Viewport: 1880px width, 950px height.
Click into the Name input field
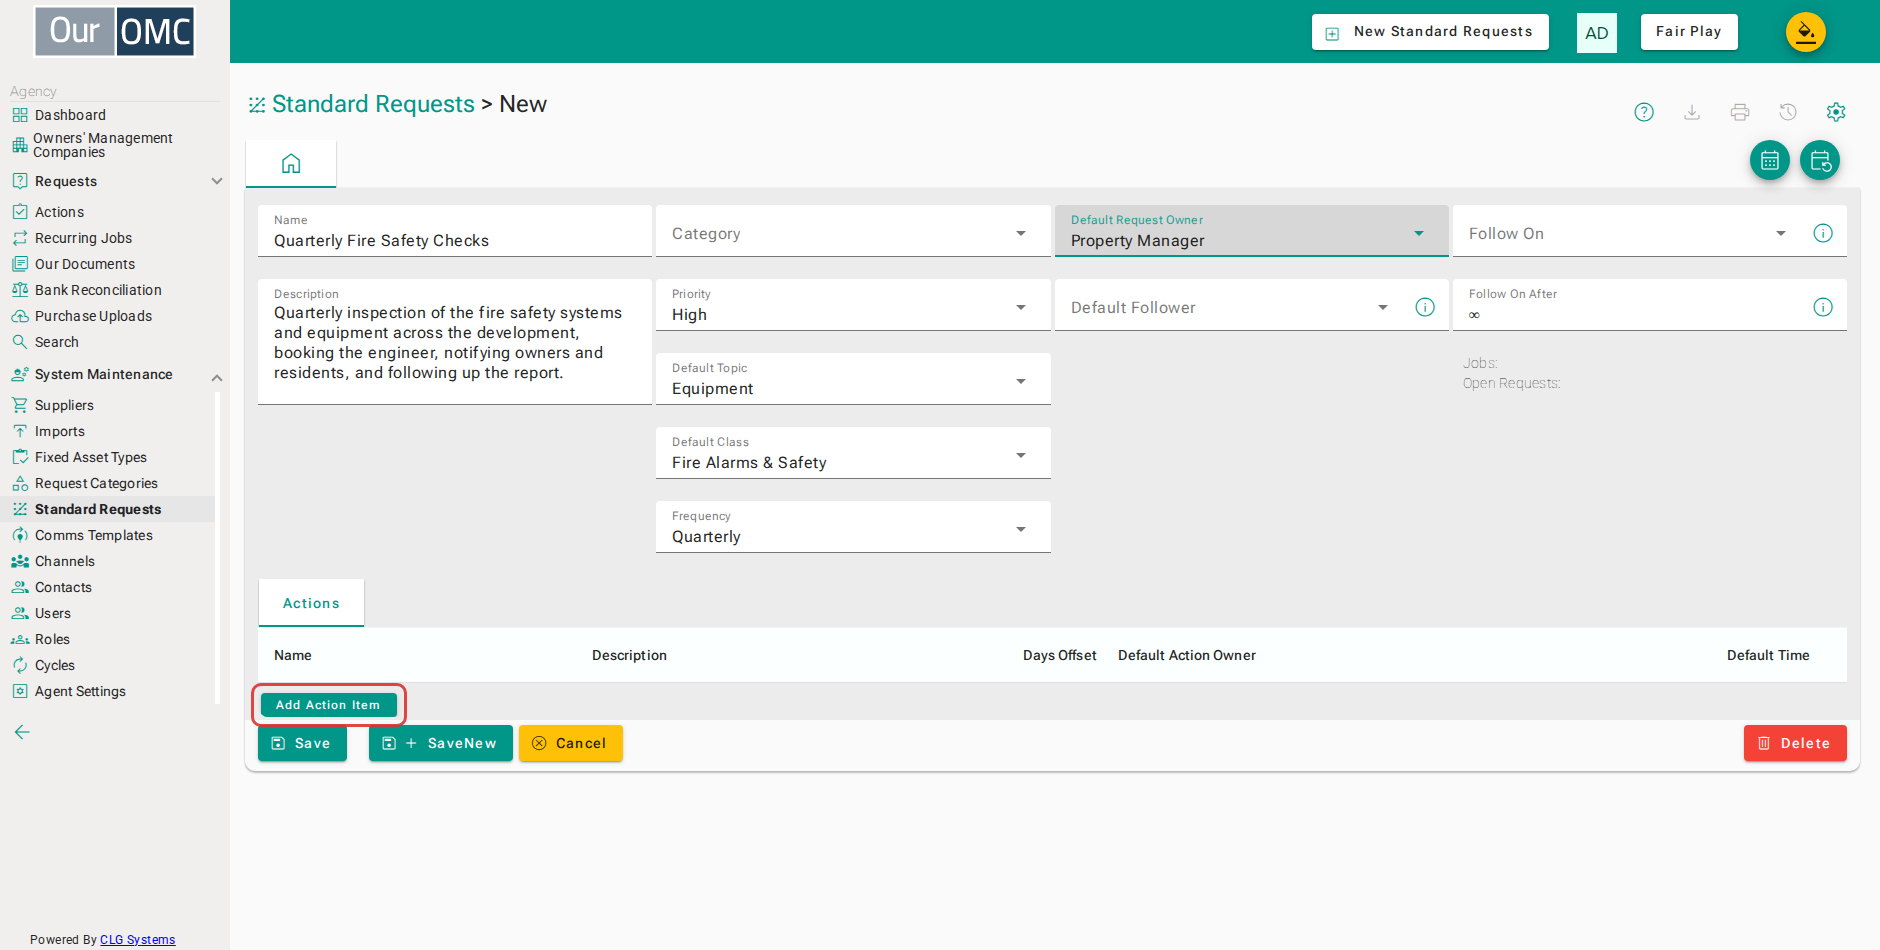(454, 232)
